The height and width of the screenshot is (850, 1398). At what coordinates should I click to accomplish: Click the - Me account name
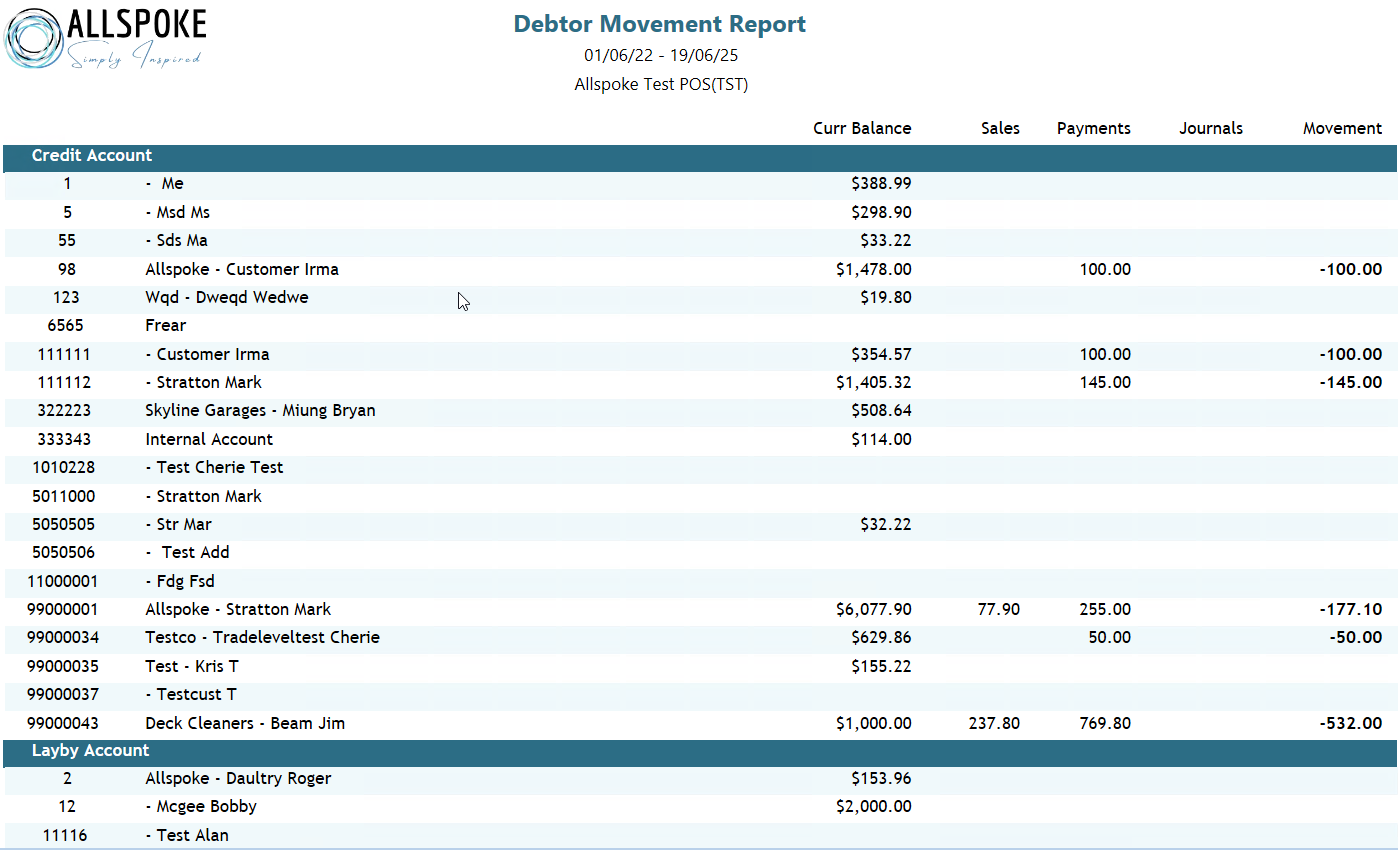coord(164,184)
